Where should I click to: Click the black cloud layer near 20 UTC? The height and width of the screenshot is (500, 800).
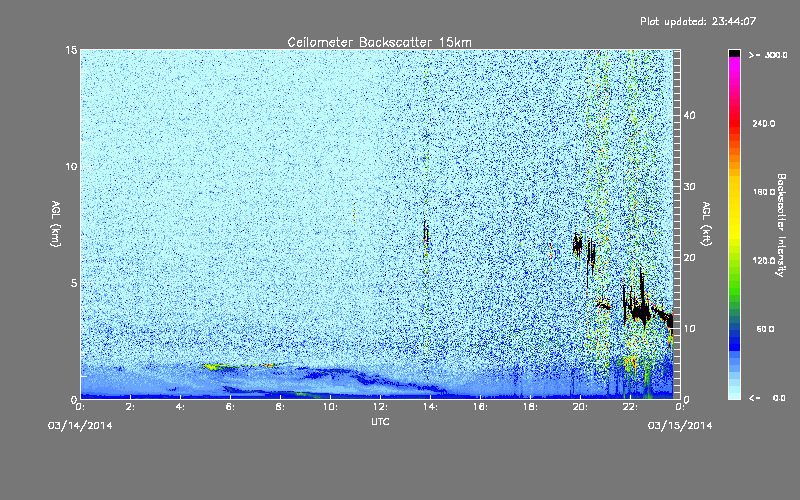[577, 244]
